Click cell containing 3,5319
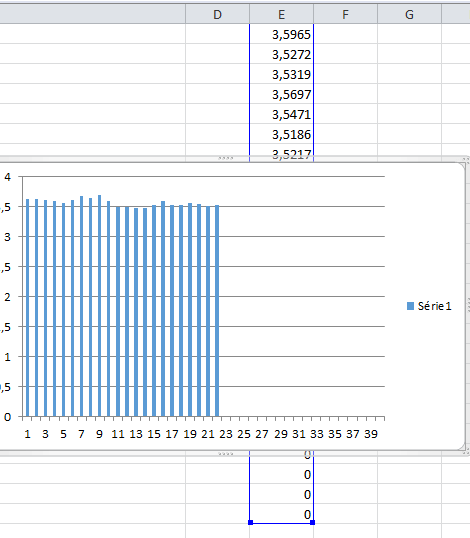This screenshot has height=538, width=470. point(281,74)
